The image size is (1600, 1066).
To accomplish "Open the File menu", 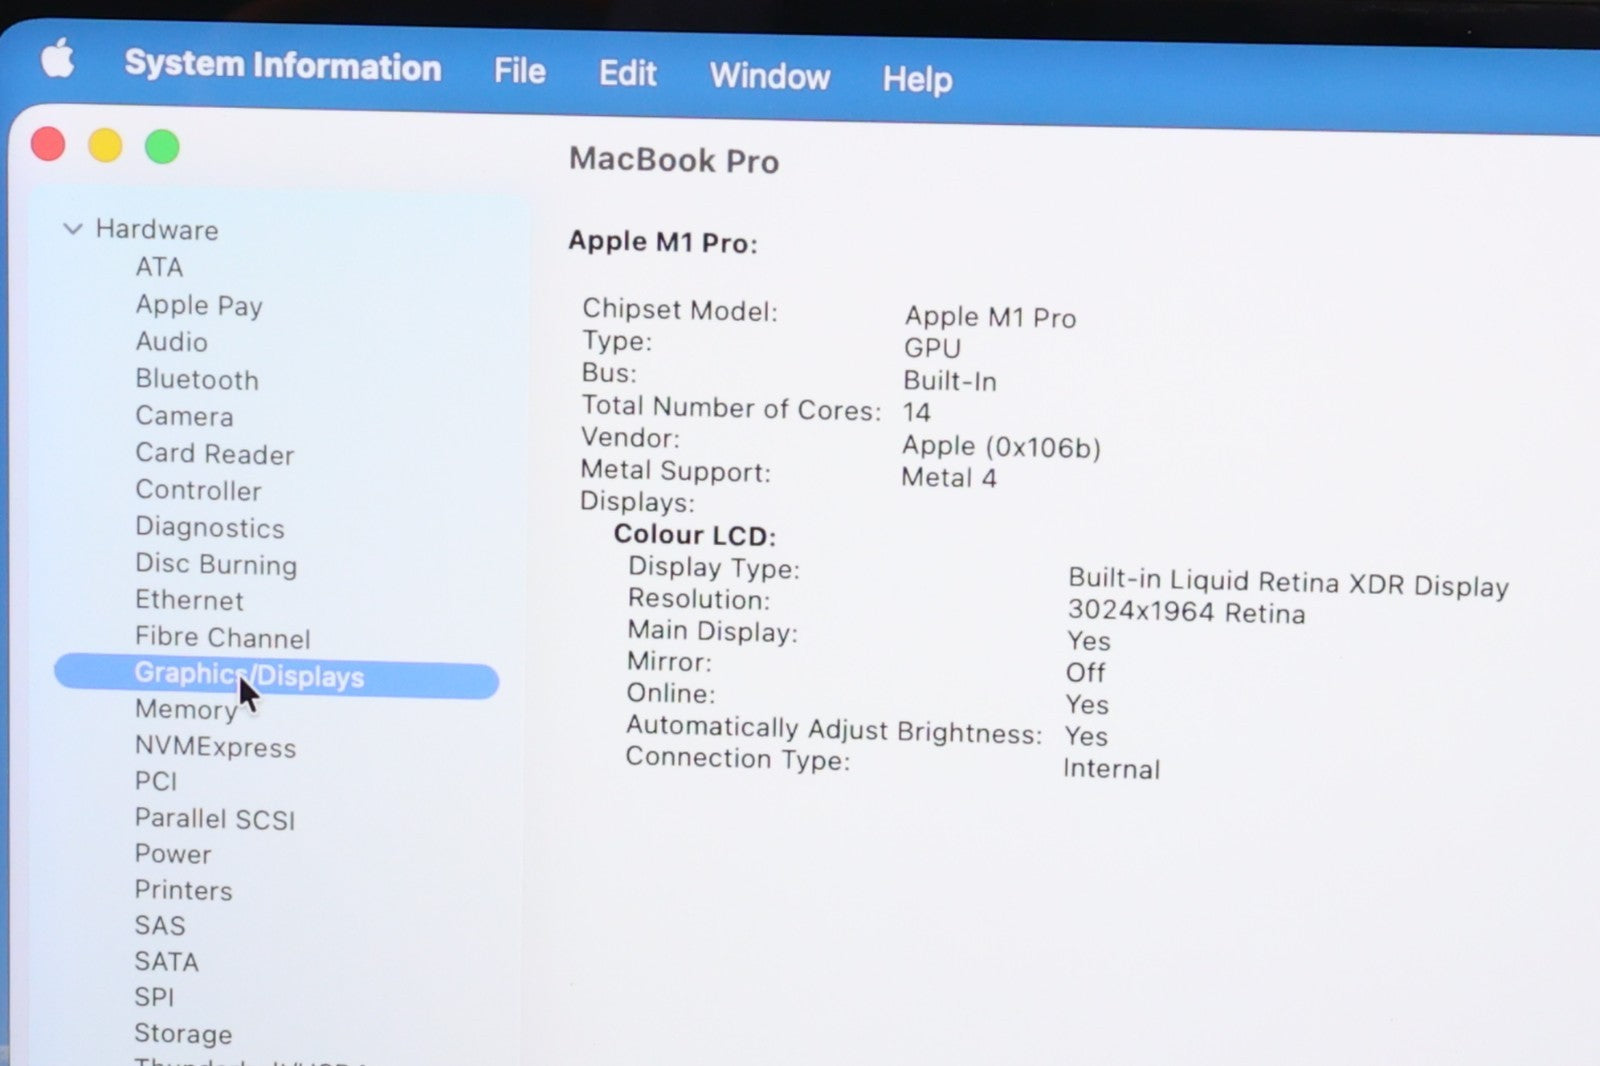I will click(519, 71).
